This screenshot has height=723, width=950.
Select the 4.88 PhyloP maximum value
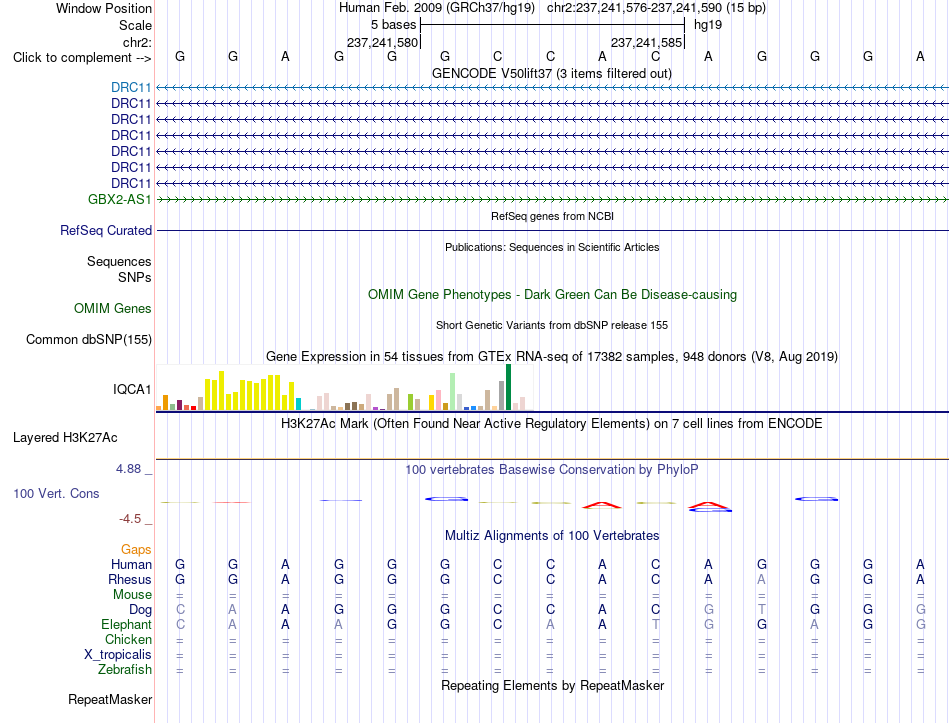[x=128, y=469]
